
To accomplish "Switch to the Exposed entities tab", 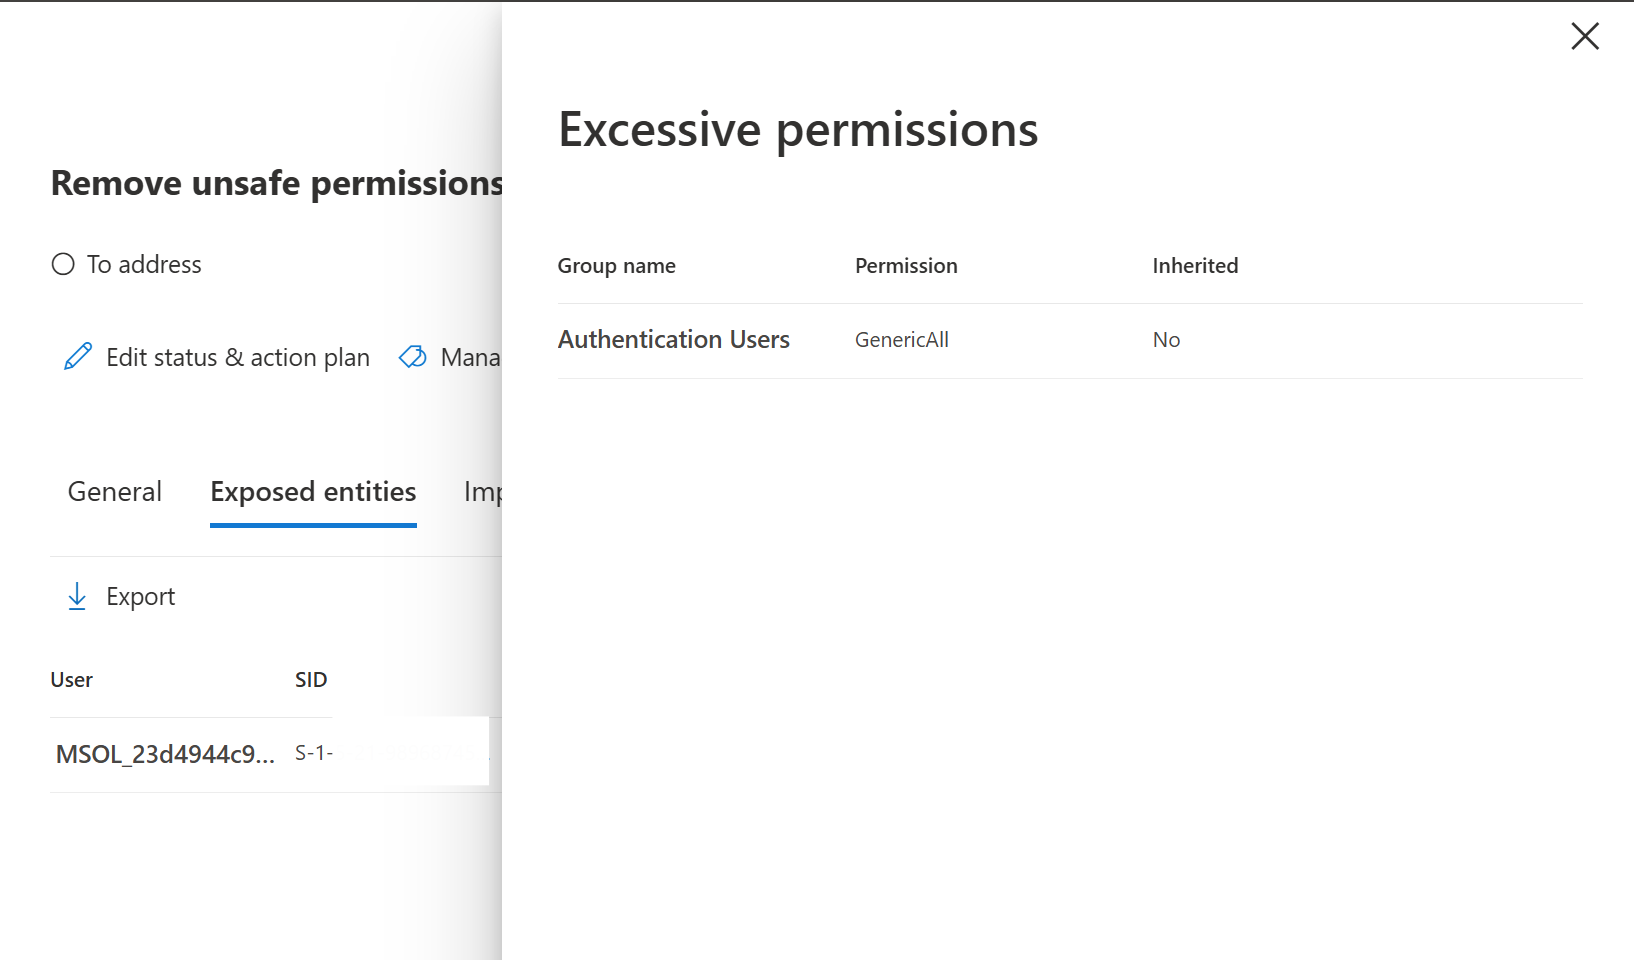I will 313,492.
